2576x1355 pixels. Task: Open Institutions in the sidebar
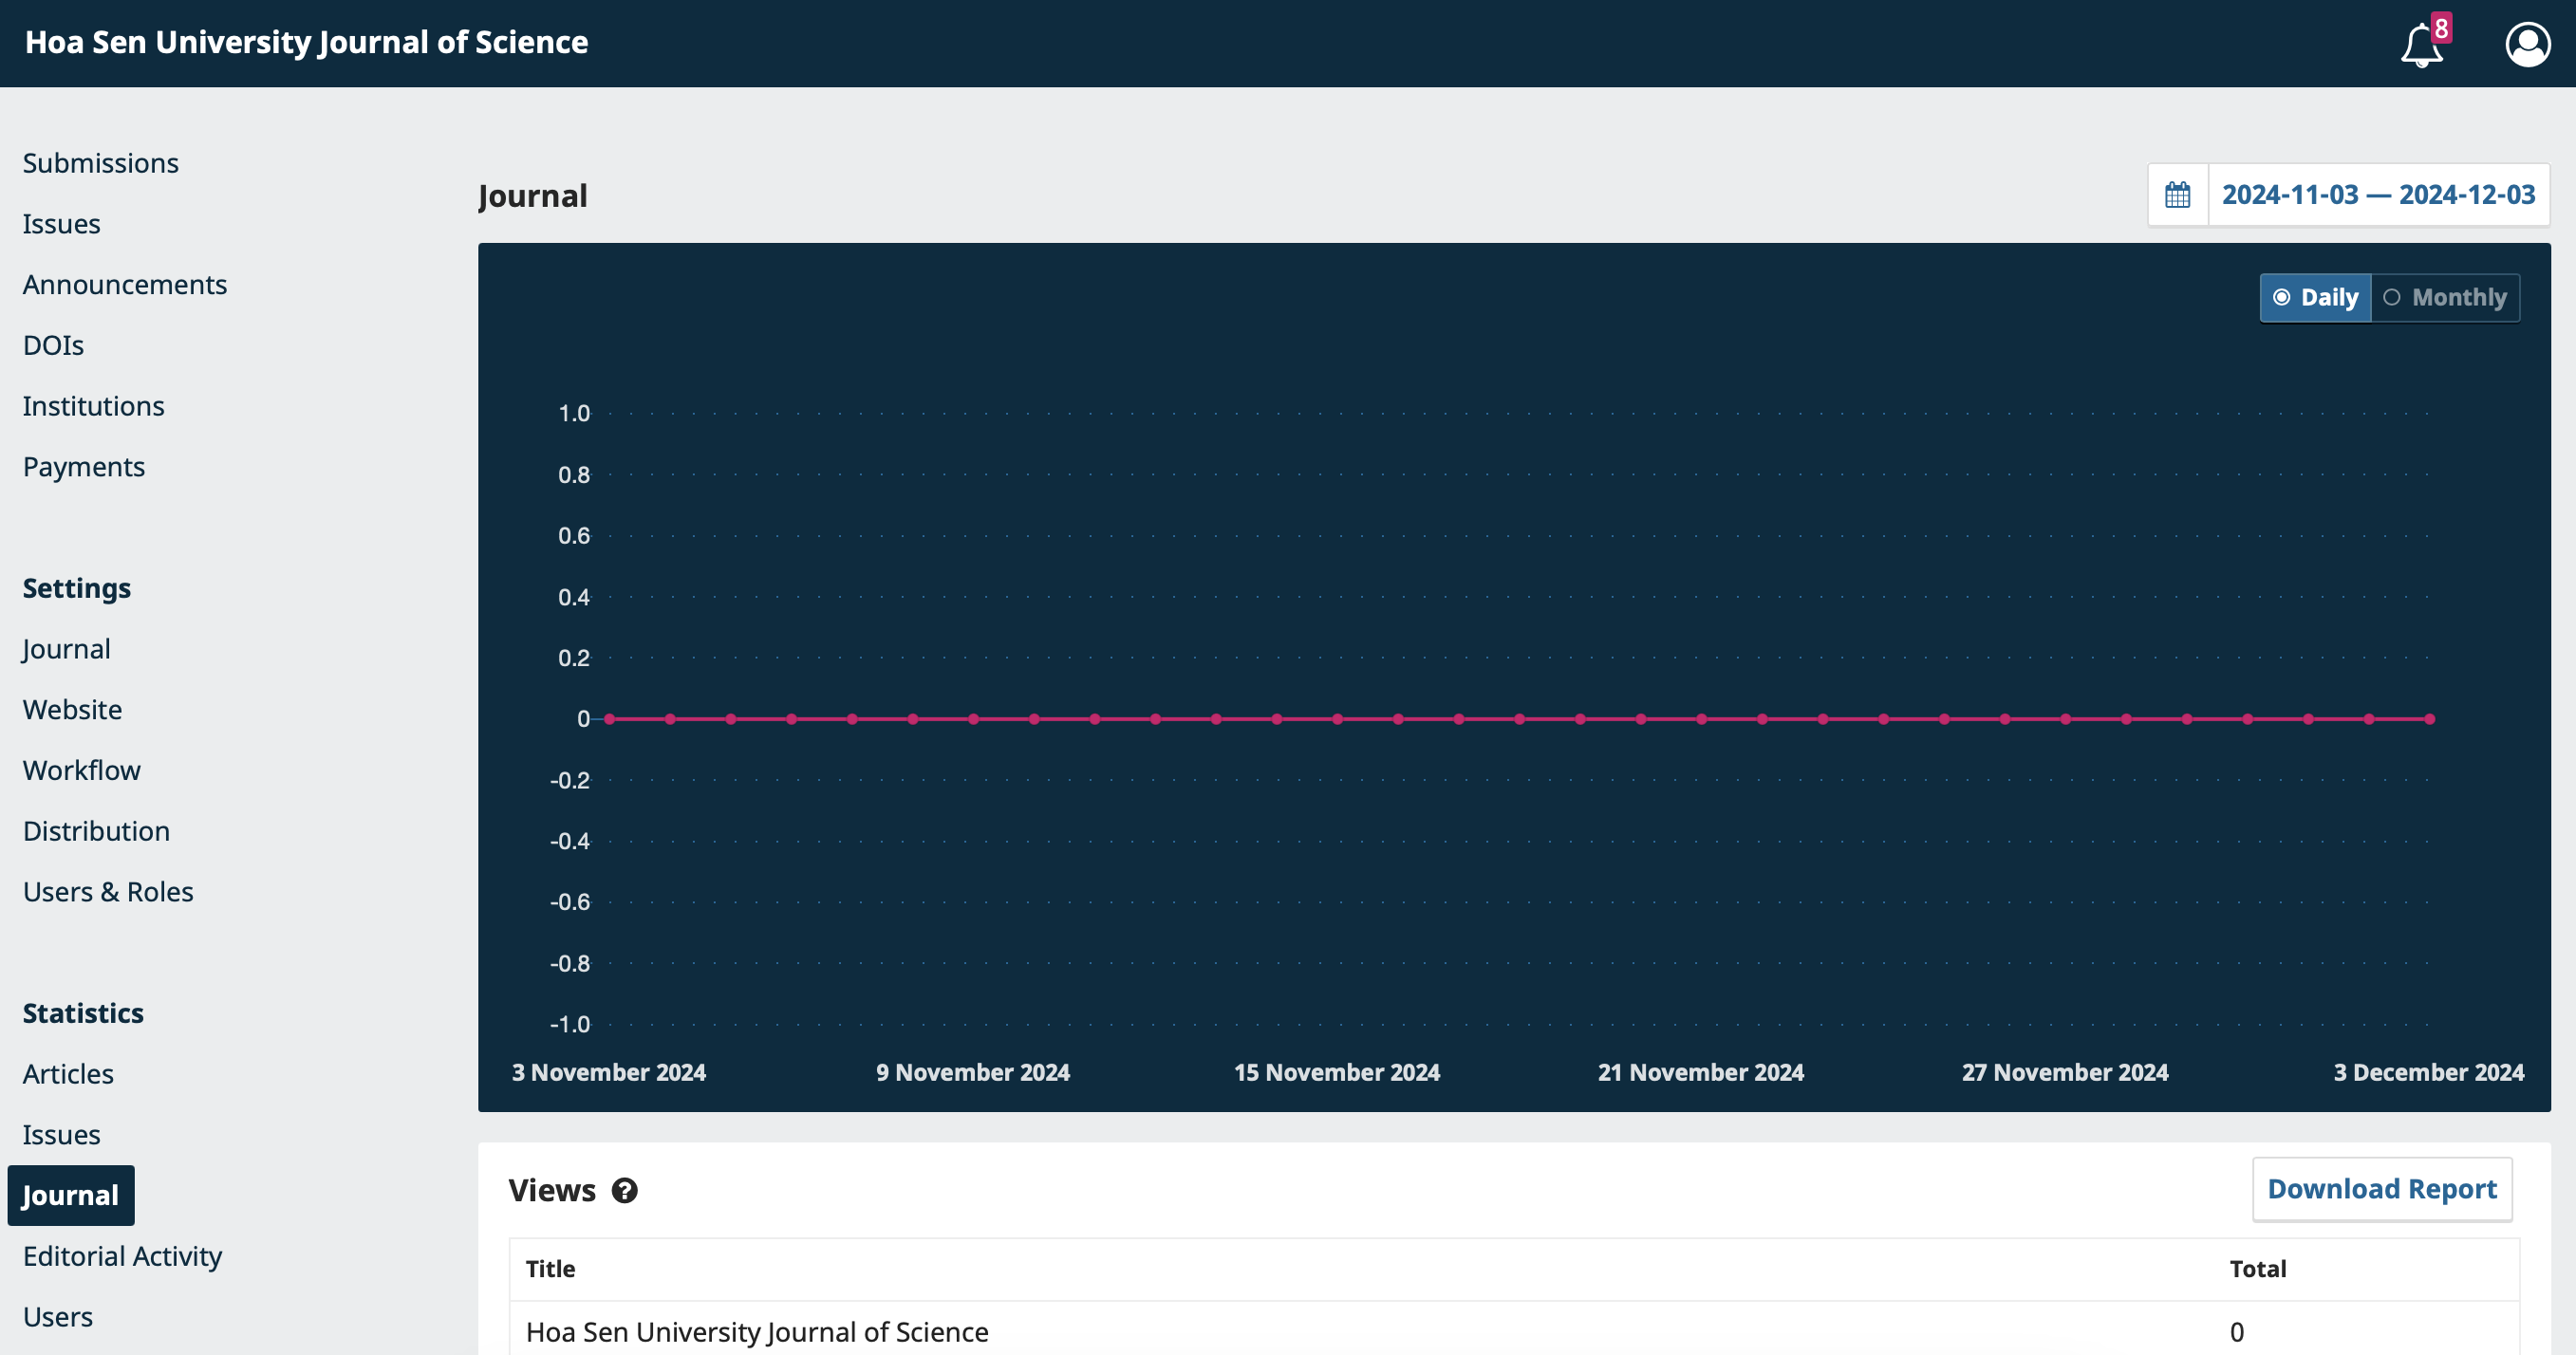[x=94, y=406]
